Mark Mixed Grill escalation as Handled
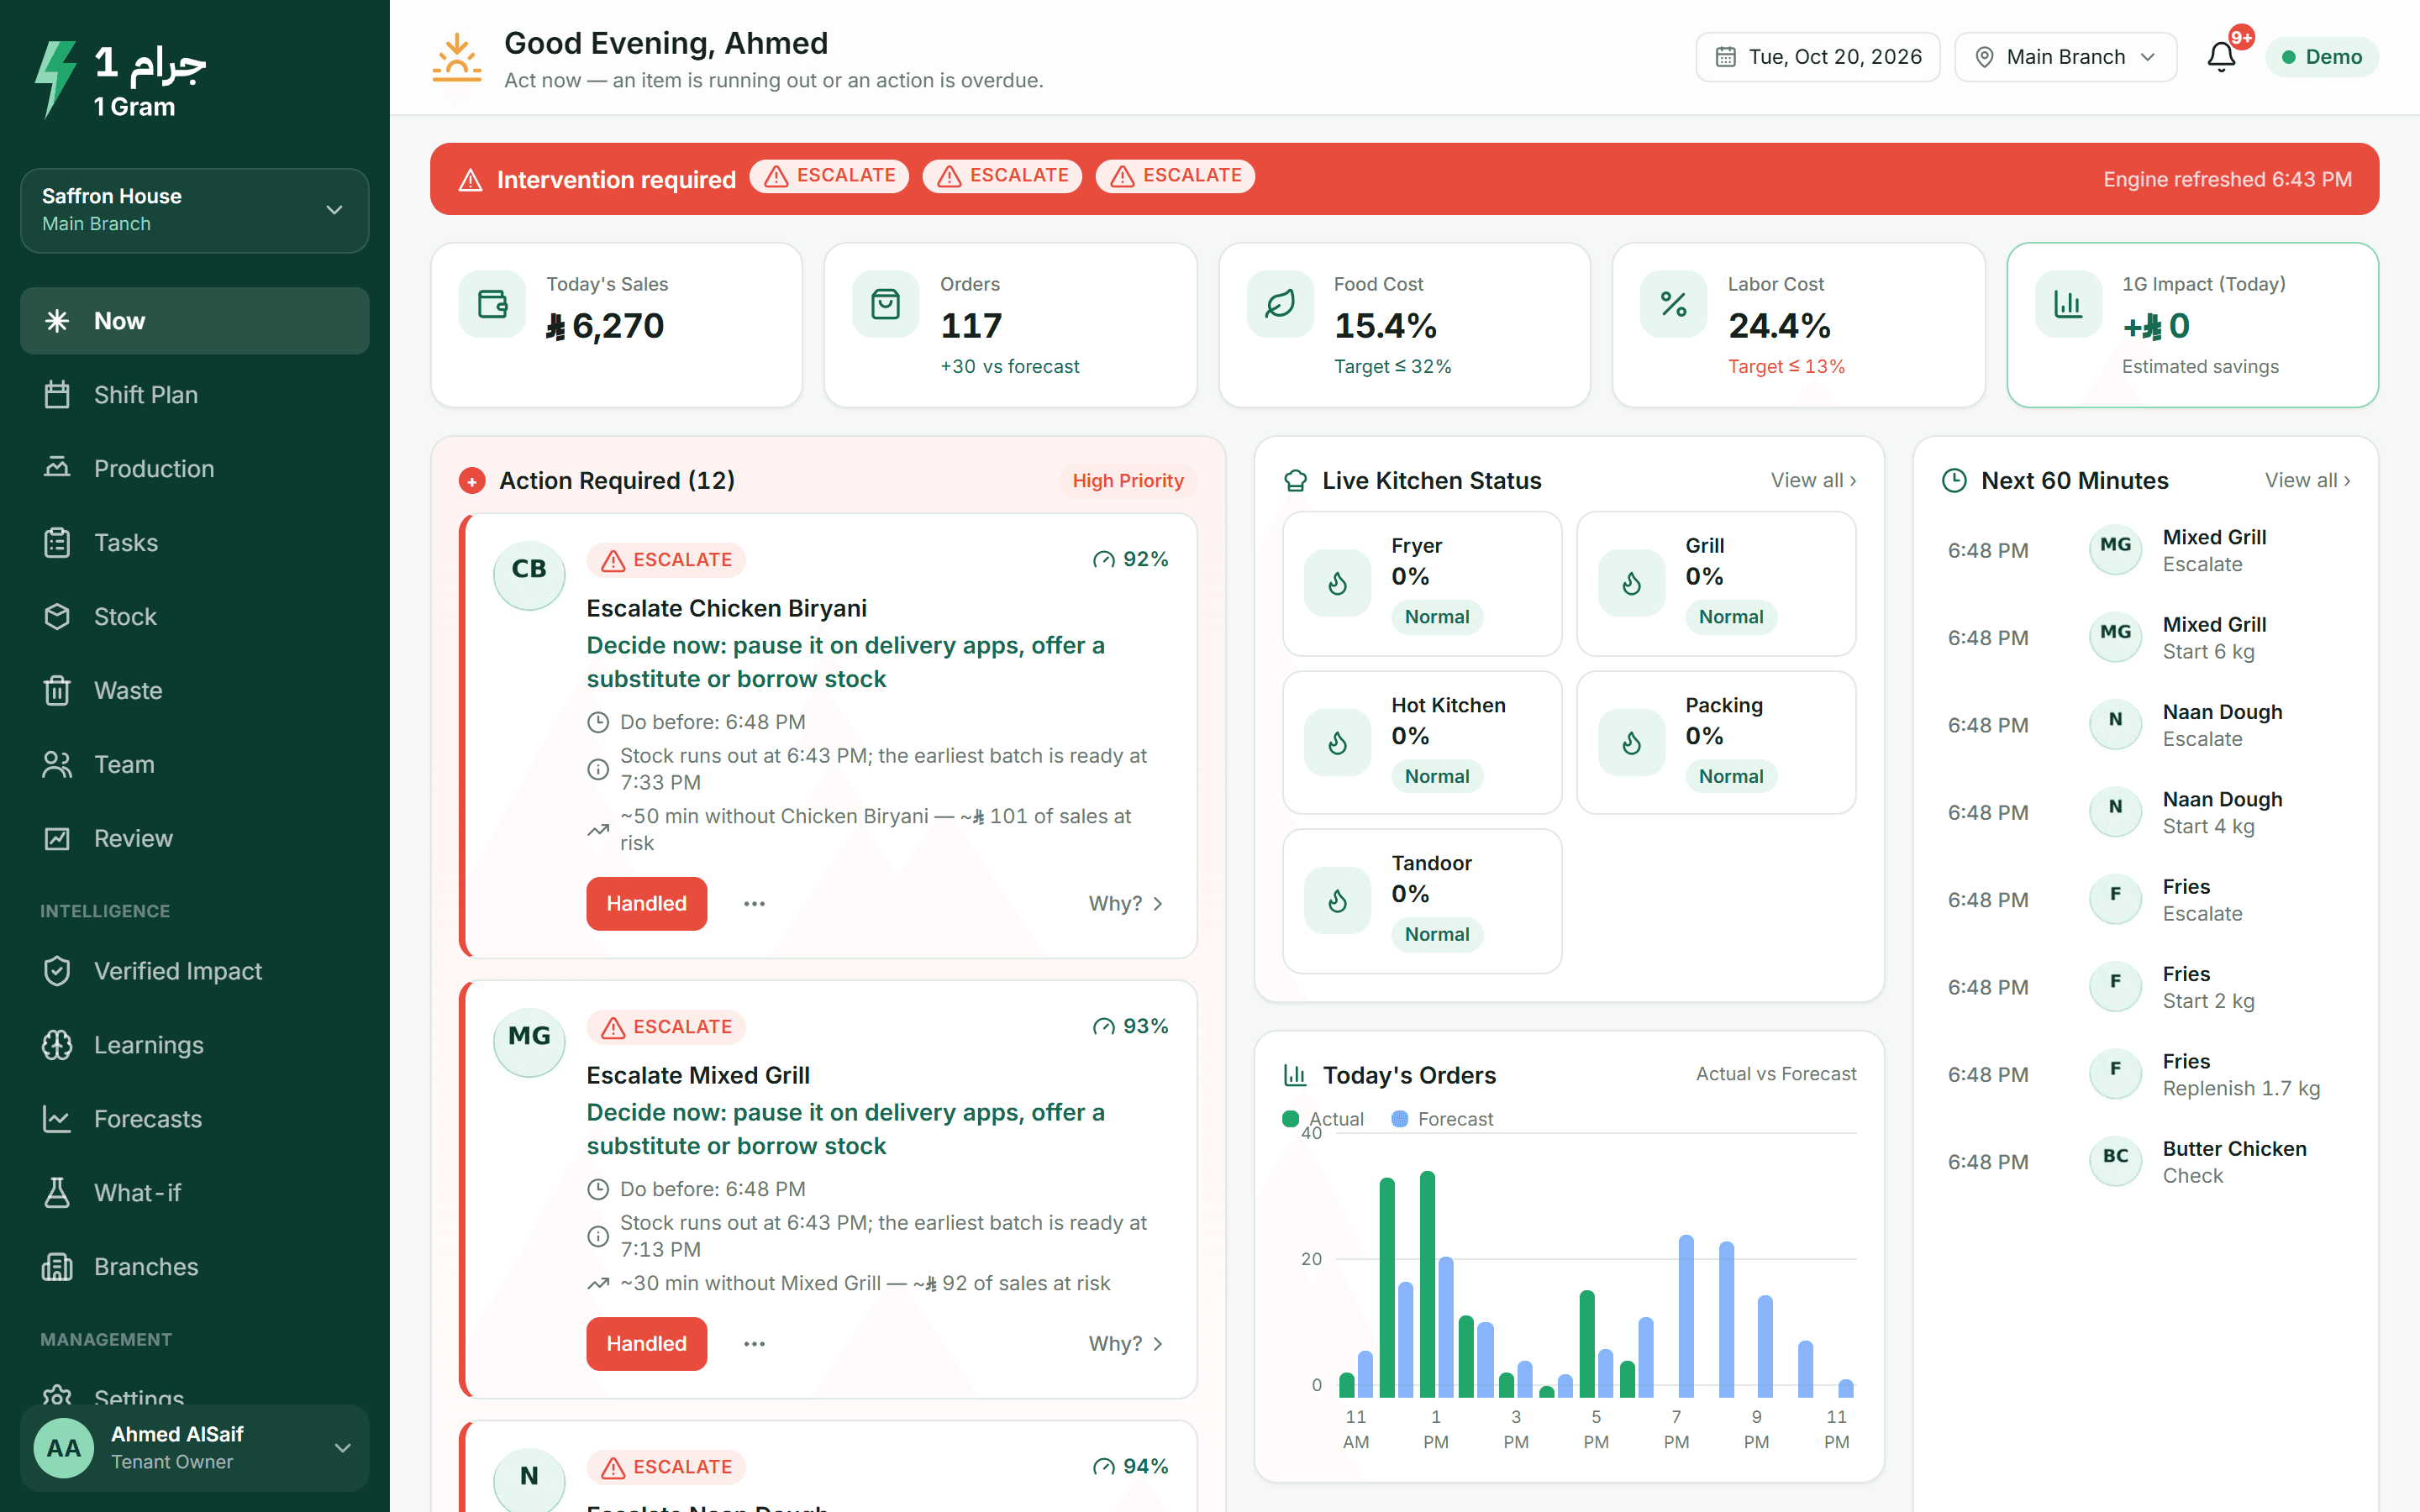Screen dimensions: 2420x1512 coord(646,1344)
